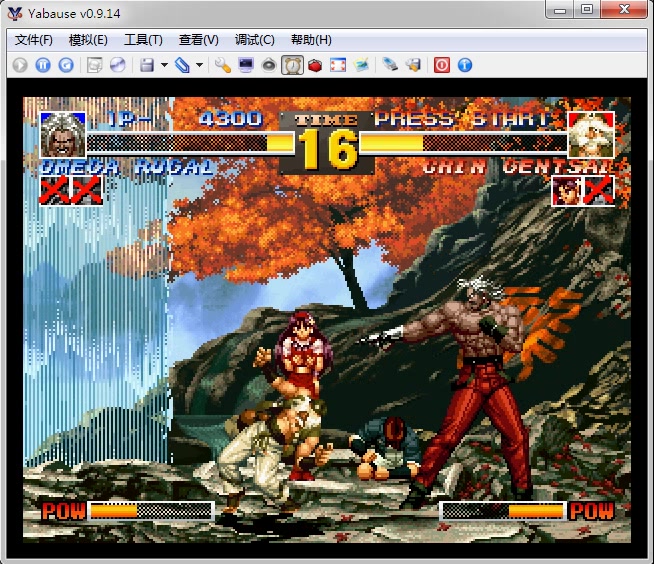Click the OMEGA RUGAL name label

tap(128, 168)
